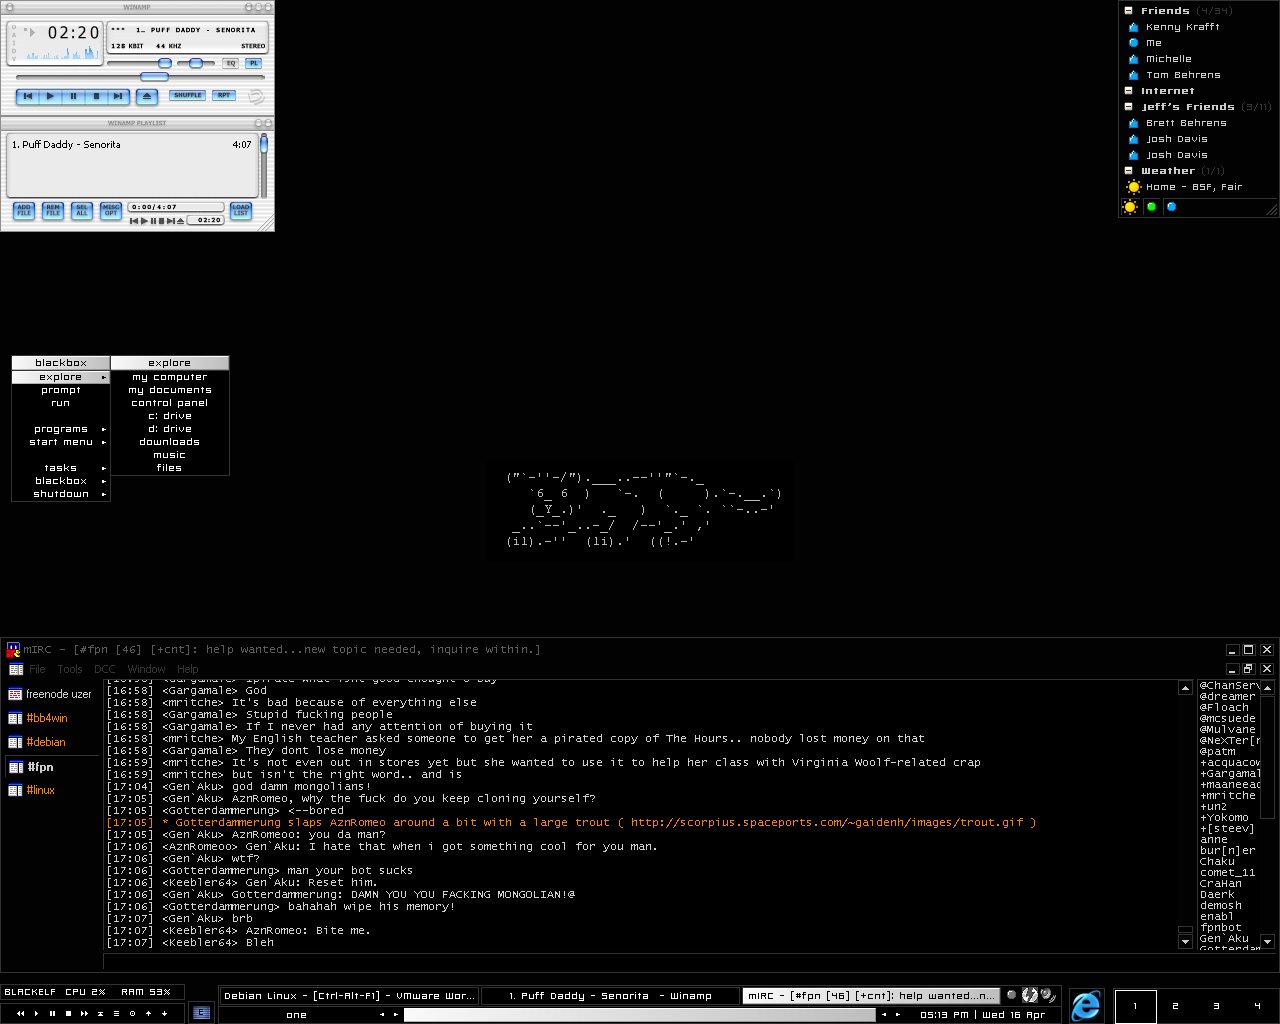Switch to workspace 2 in pager
The height and width of the screenshot is (1024, 1280).
point(1175,1006)
